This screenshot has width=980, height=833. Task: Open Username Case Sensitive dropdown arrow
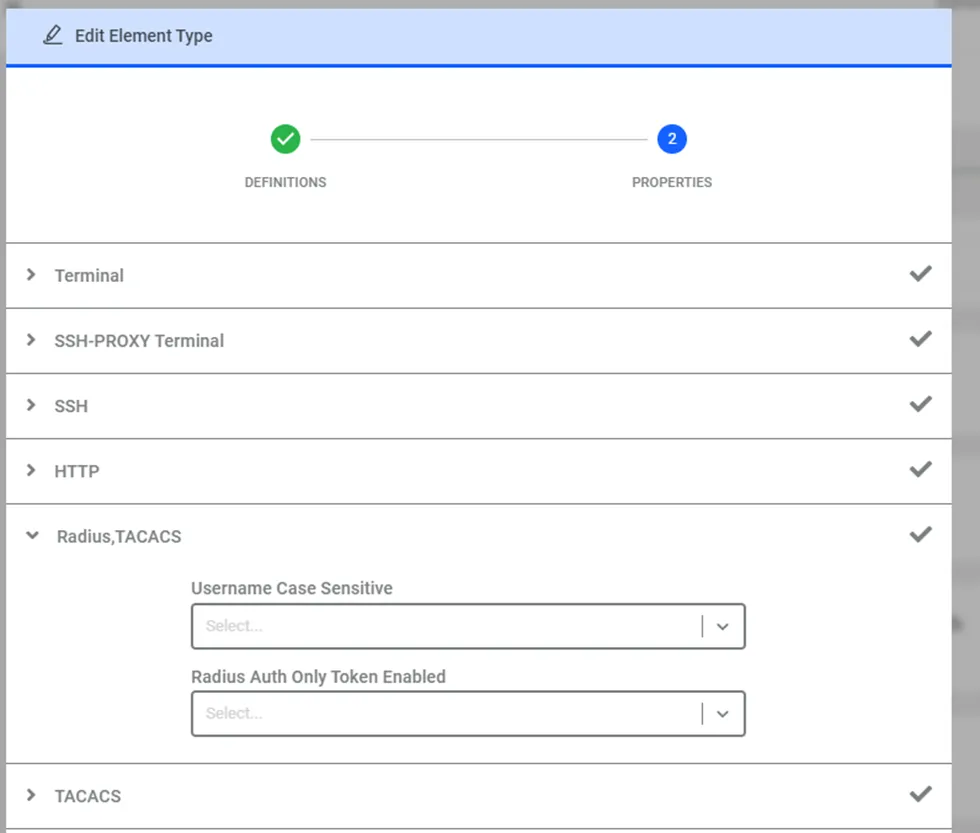pos(722,626)
